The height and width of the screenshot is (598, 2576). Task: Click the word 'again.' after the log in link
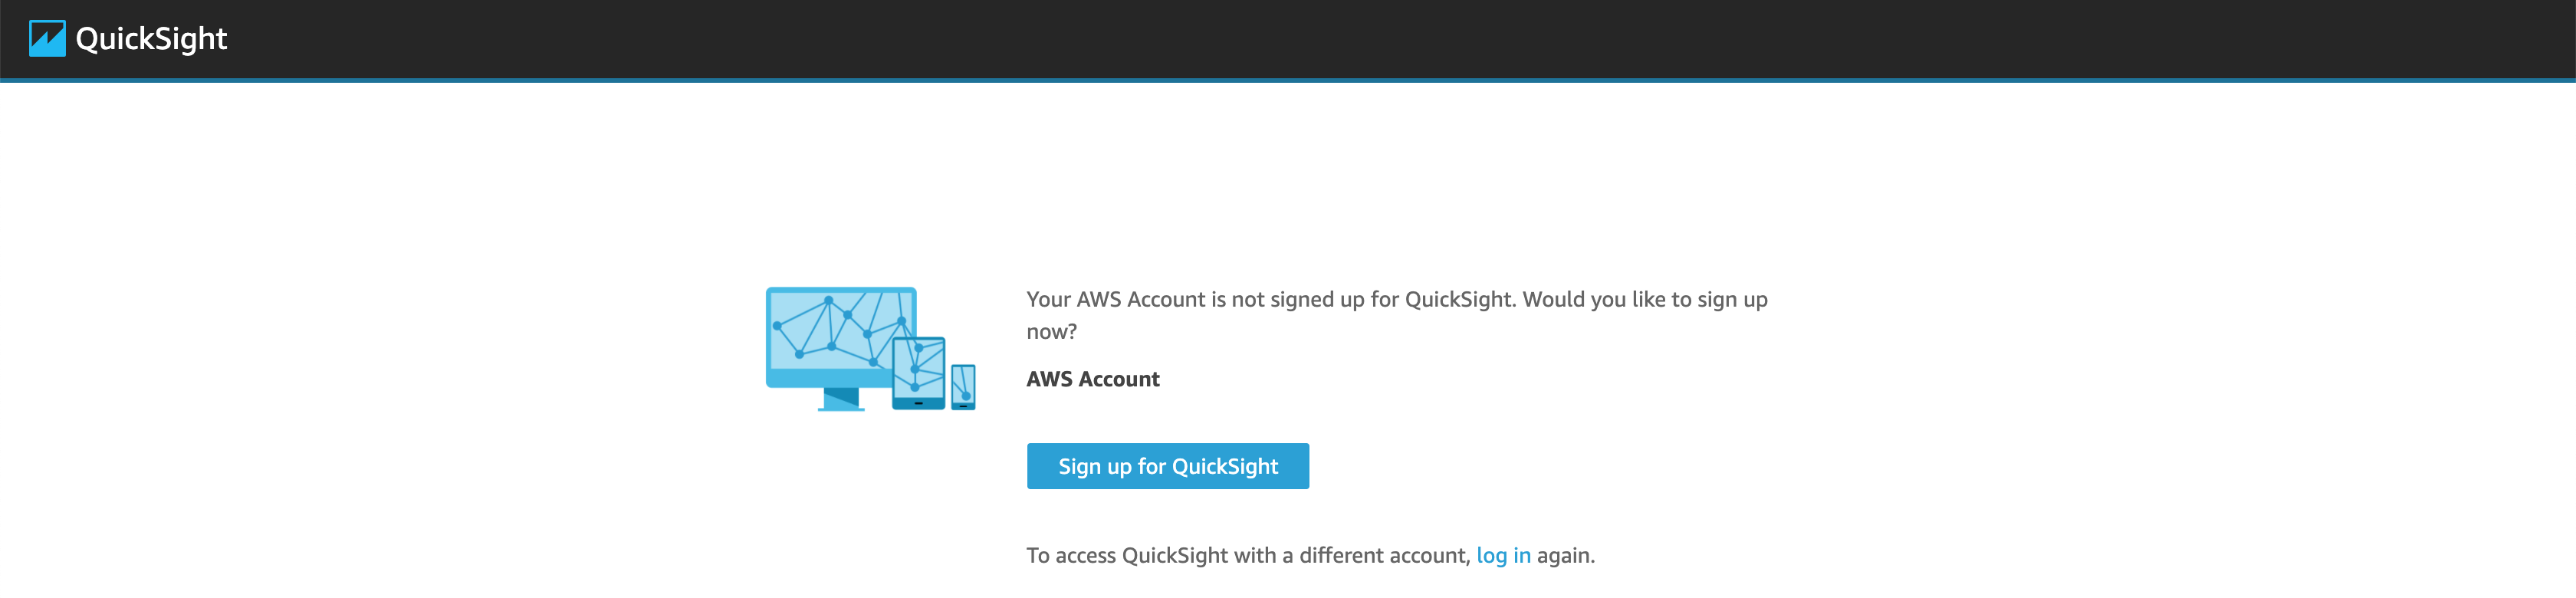[1566, 555]
